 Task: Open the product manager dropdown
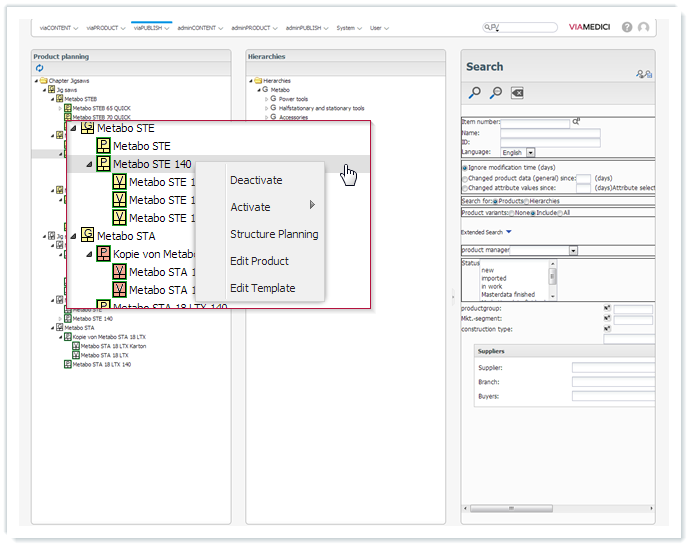[573, 250]
